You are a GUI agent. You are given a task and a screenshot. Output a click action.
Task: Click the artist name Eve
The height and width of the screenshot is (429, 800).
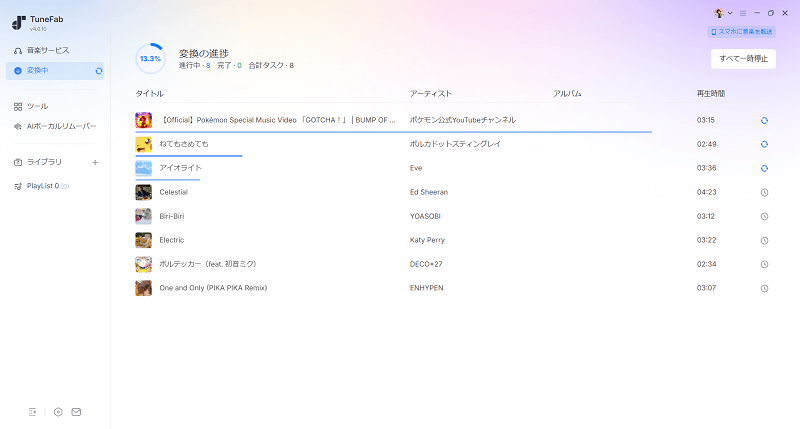(x=416, y=168)
